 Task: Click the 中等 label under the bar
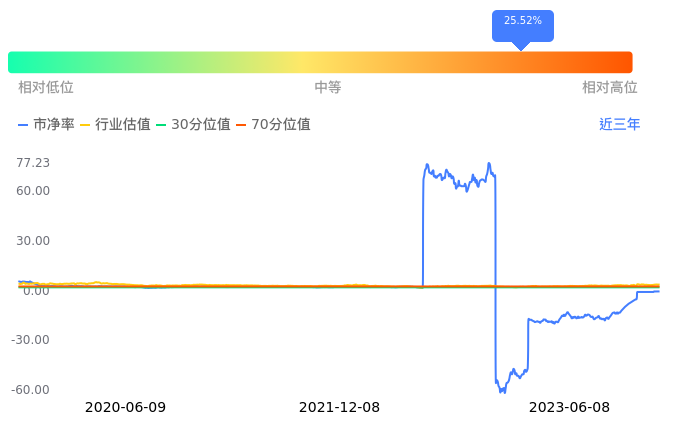[x=328, y=88]
